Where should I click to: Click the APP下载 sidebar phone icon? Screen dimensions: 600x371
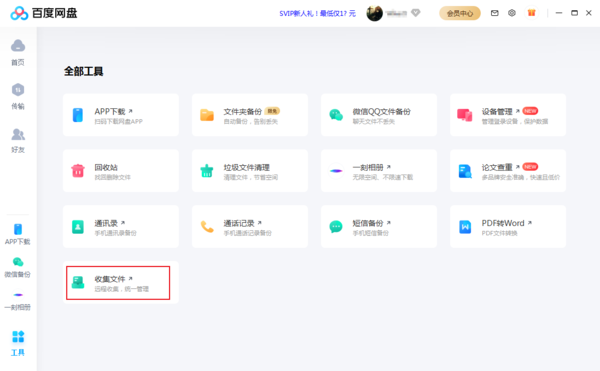tap(18, 229)
